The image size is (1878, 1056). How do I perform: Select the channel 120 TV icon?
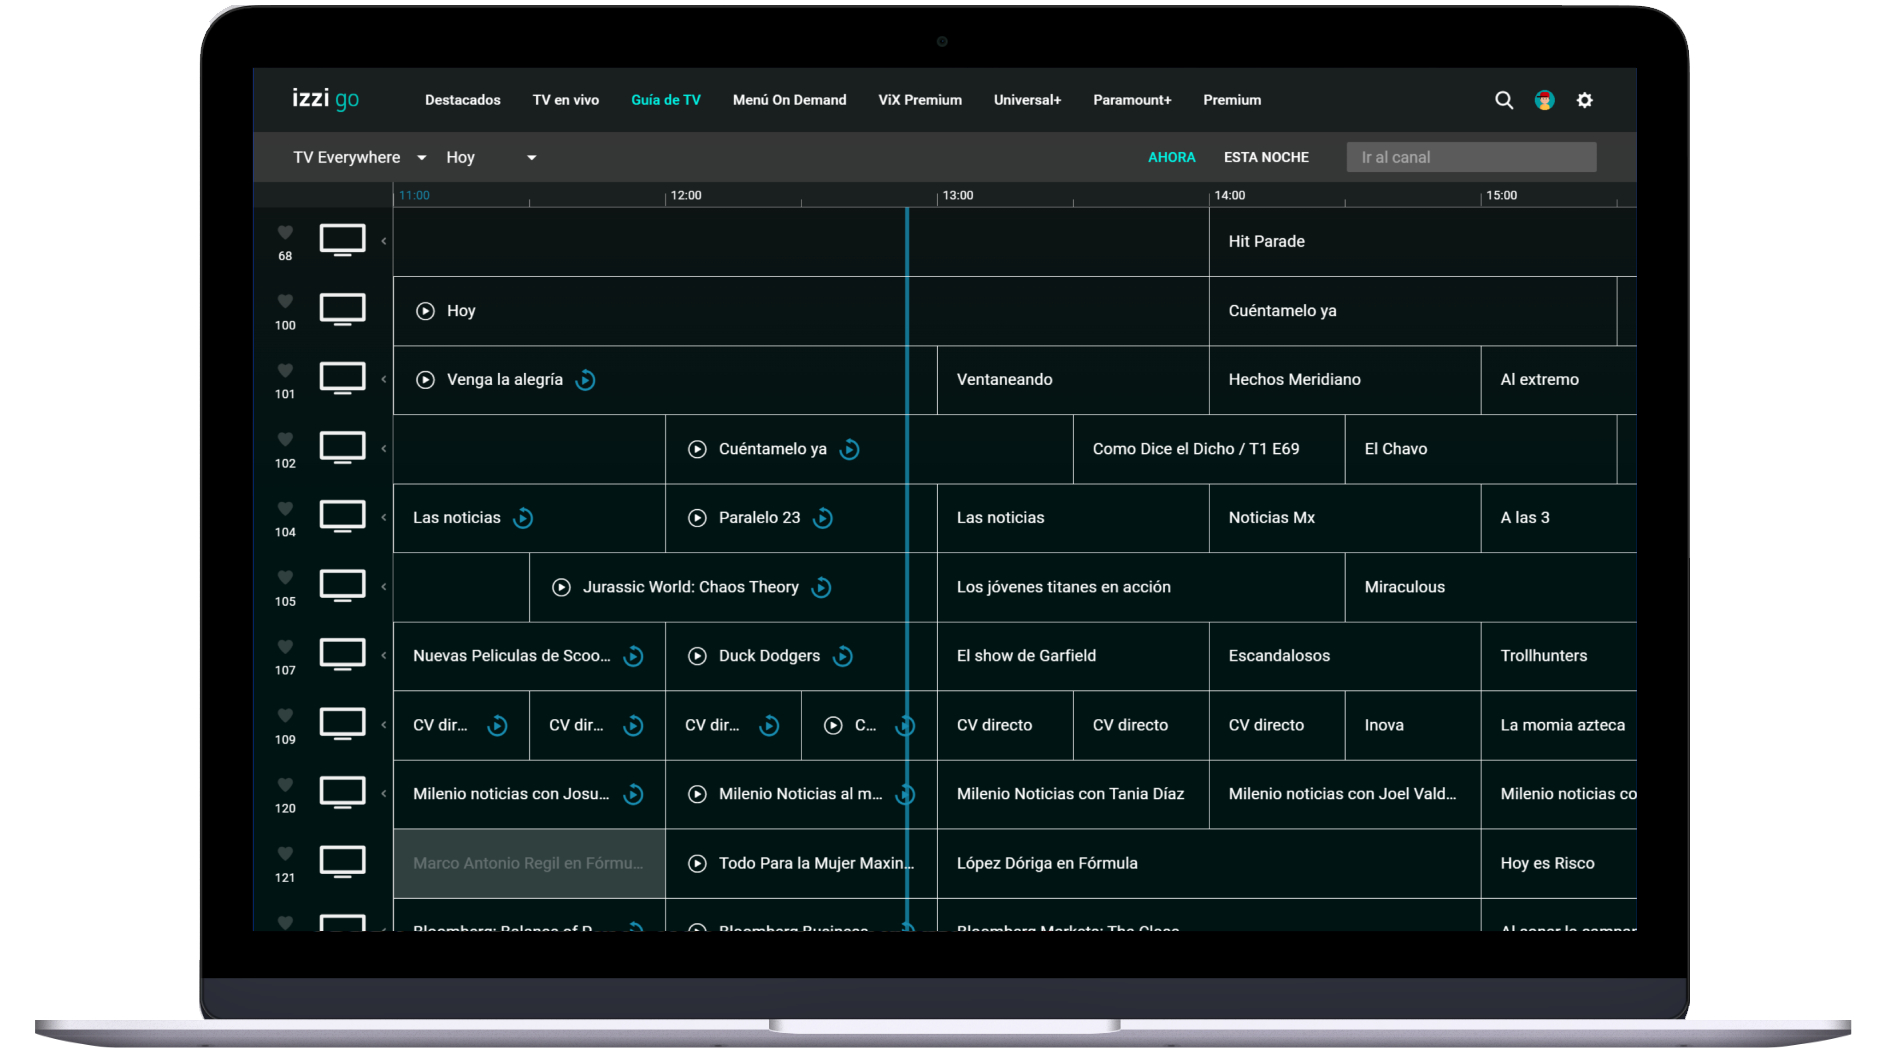342,793
